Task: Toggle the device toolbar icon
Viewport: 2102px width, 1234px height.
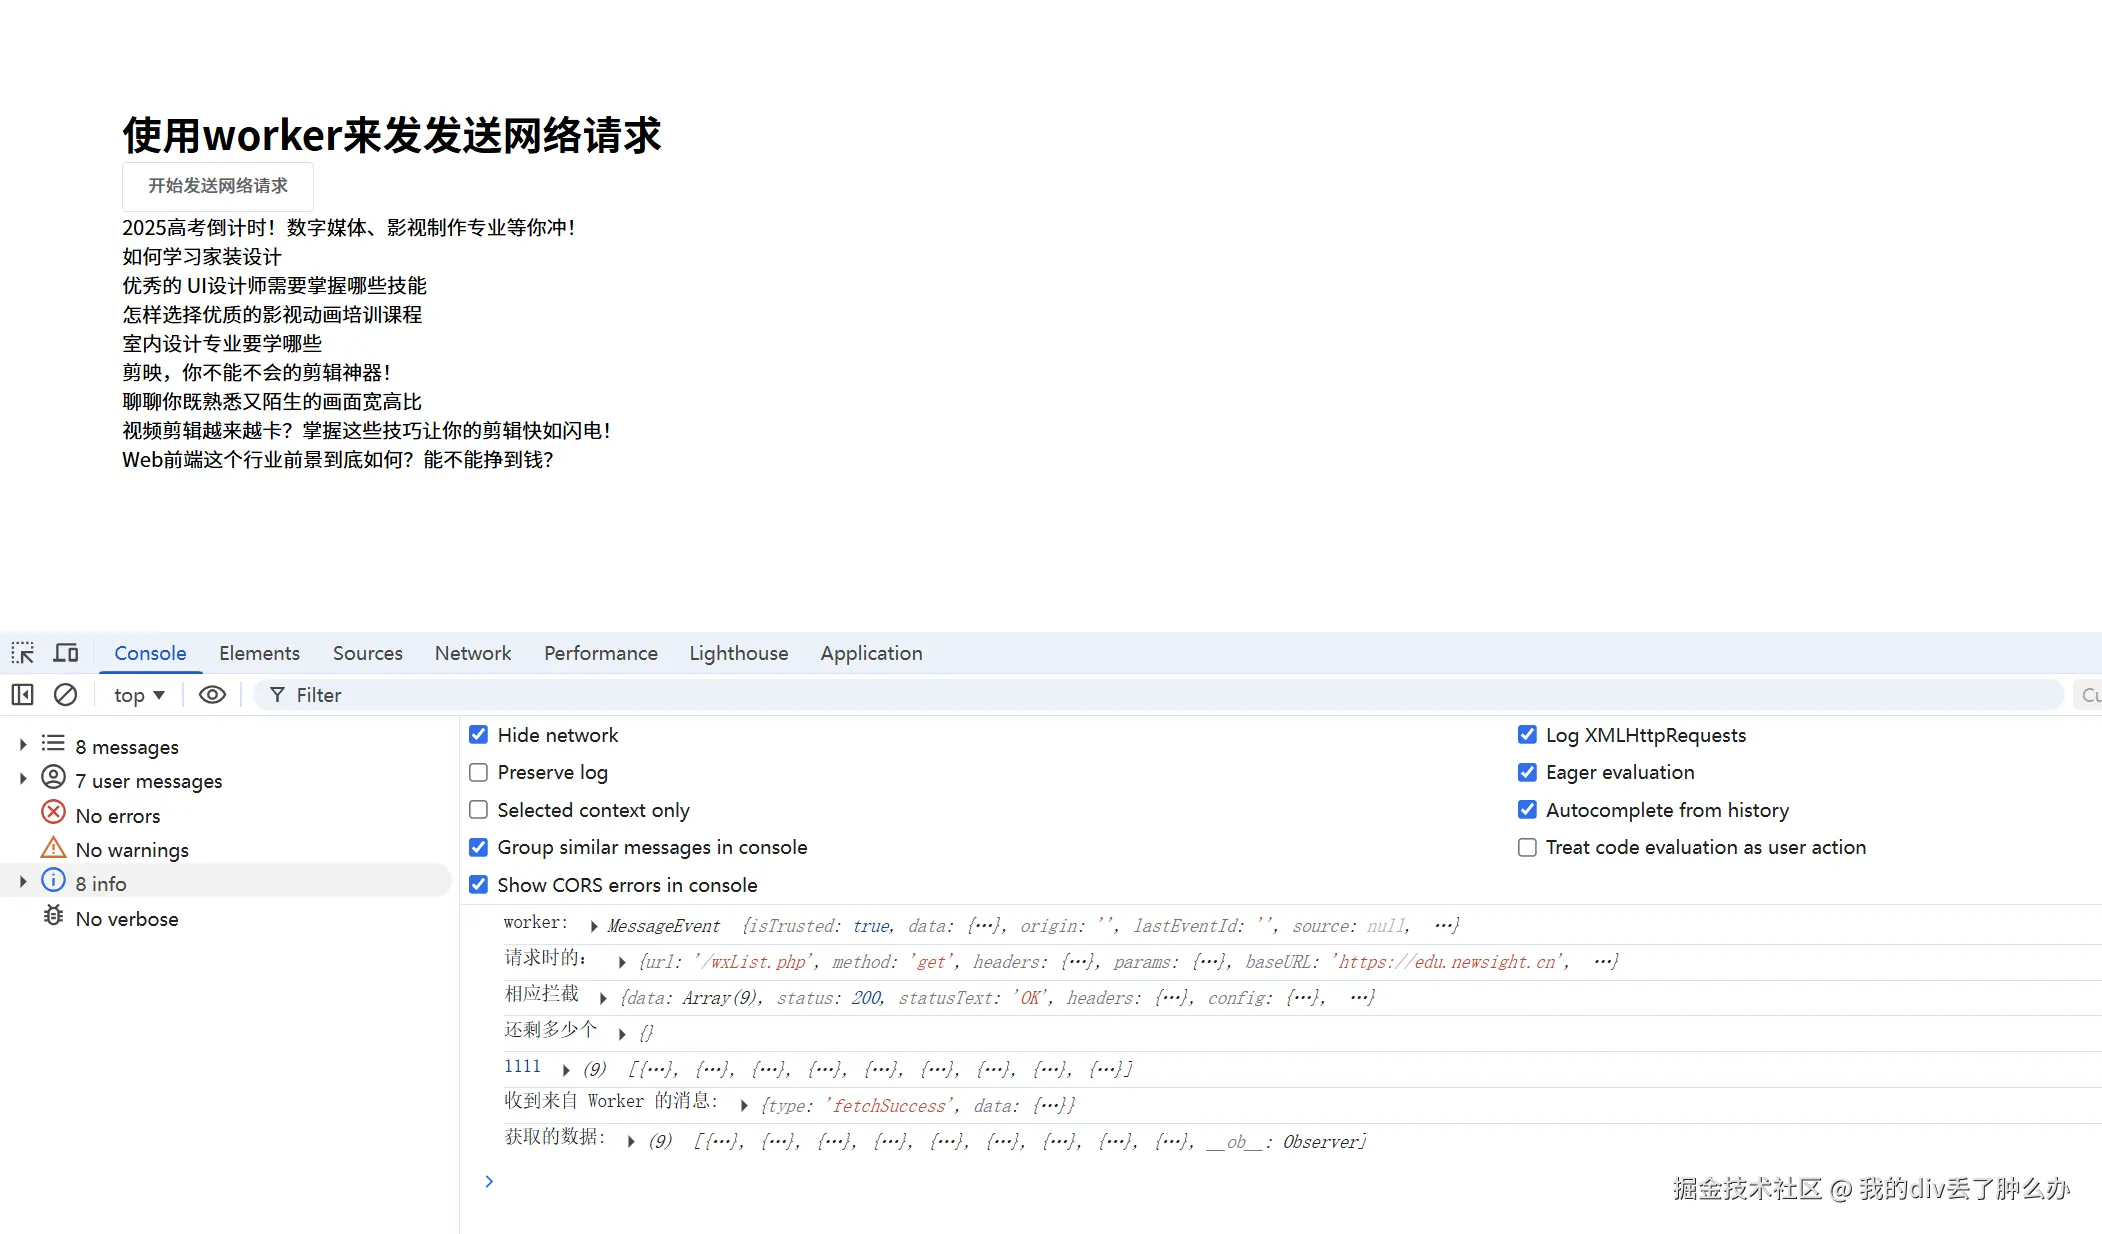Action: point(66,653)
